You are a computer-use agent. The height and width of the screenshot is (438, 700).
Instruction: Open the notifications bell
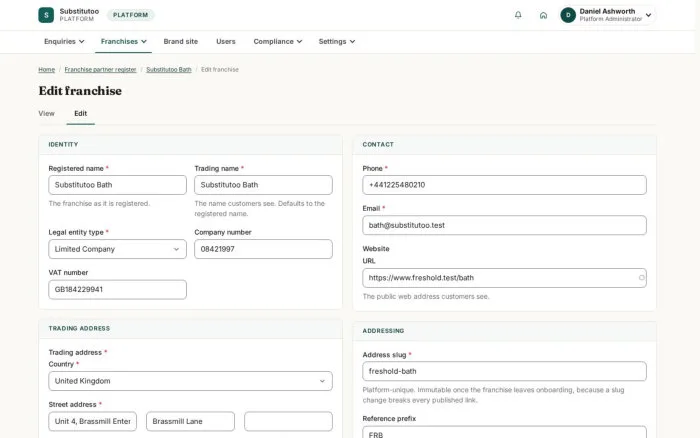coord(518,15)
